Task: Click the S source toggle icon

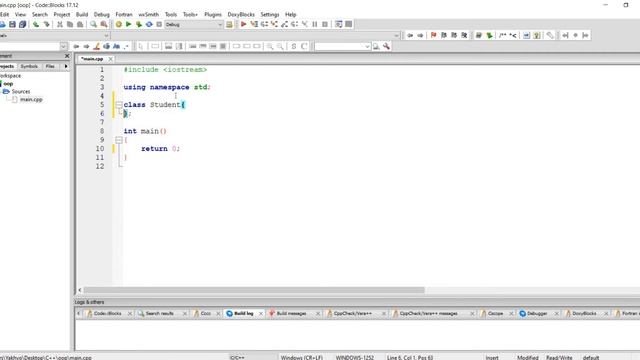Action: click(x=293, y=47)
